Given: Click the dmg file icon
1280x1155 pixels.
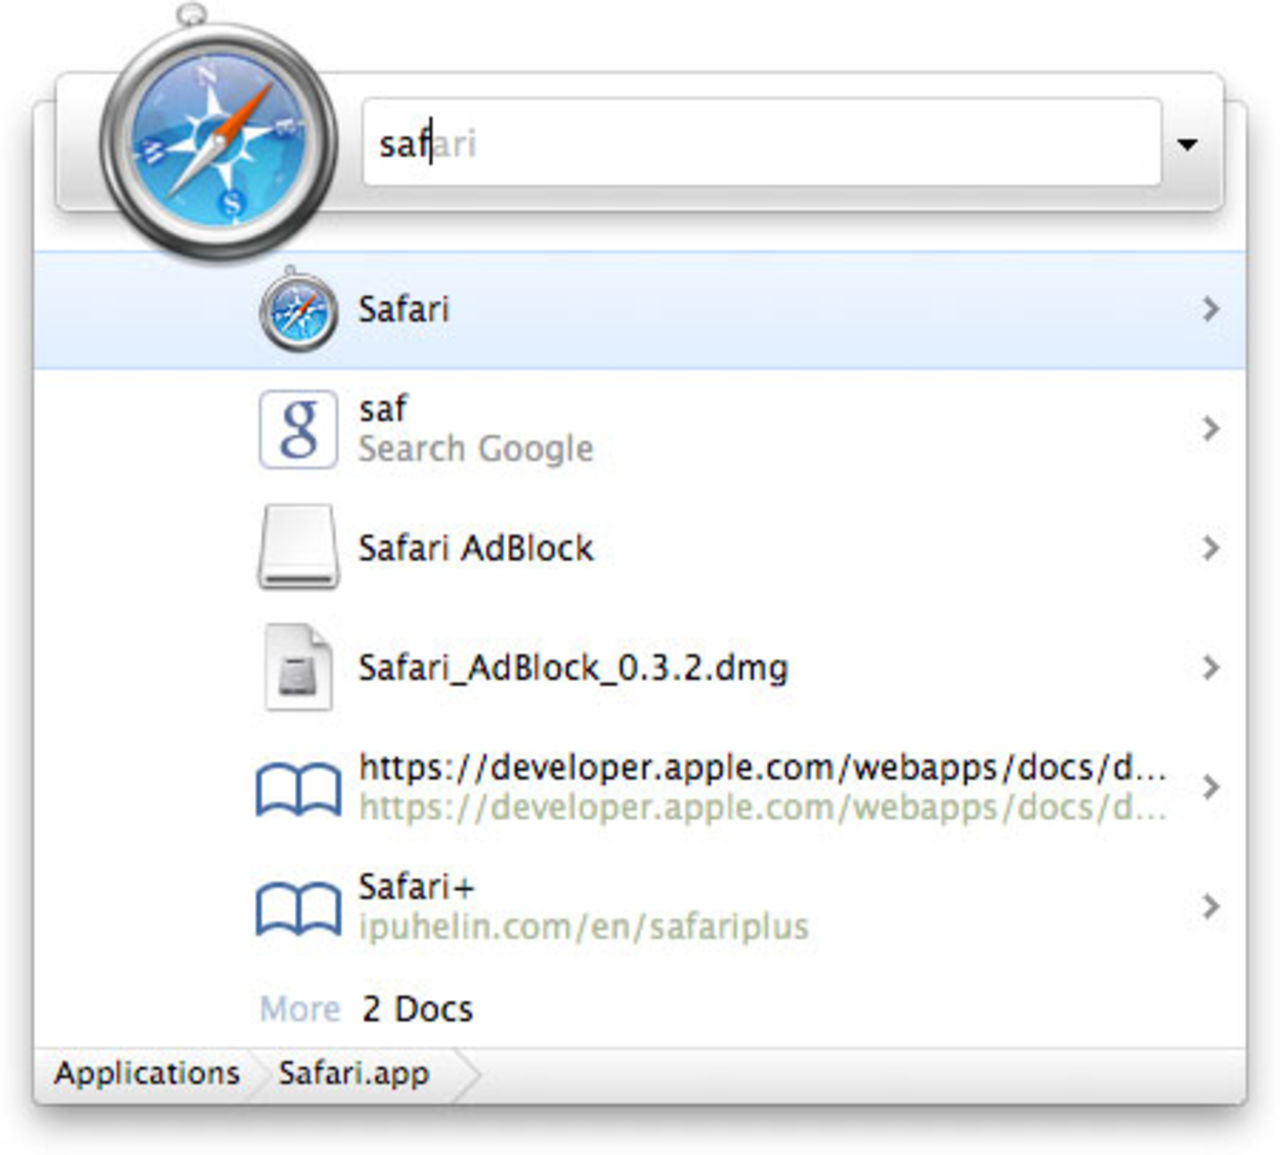Looking at the screenshot, I should click(298, 667).
